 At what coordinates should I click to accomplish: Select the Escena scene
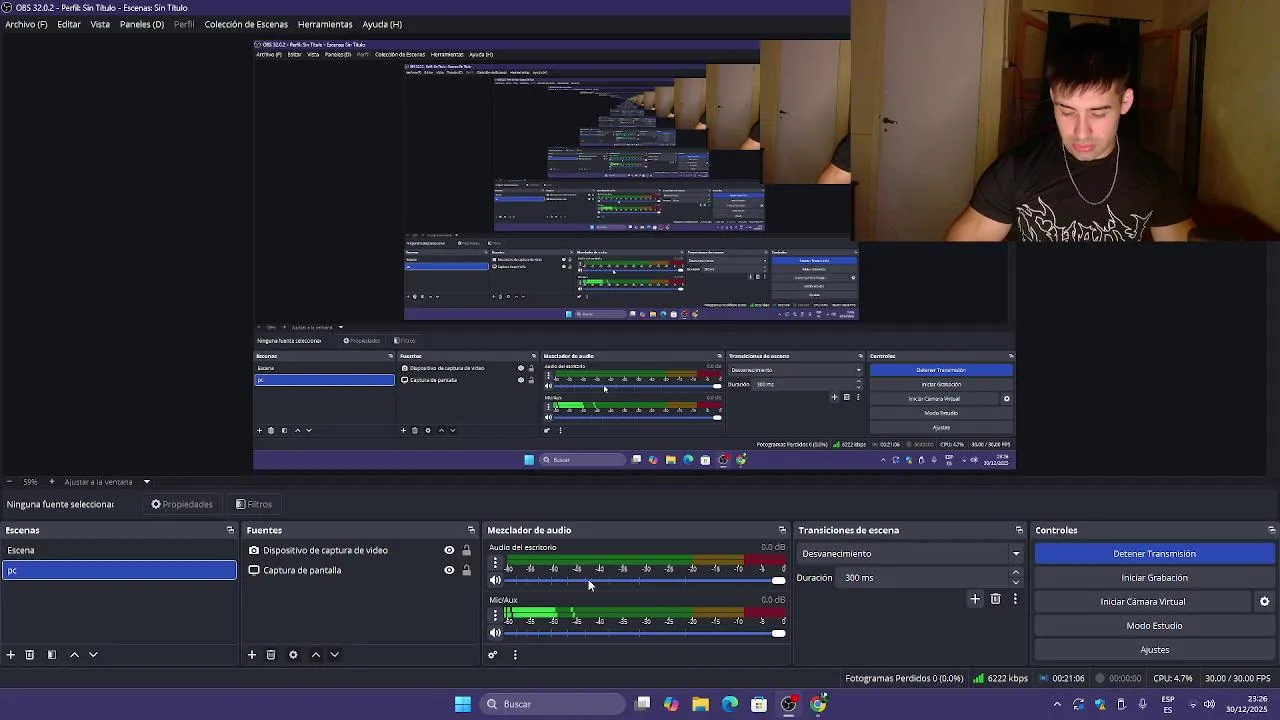[x=119, y=550]
